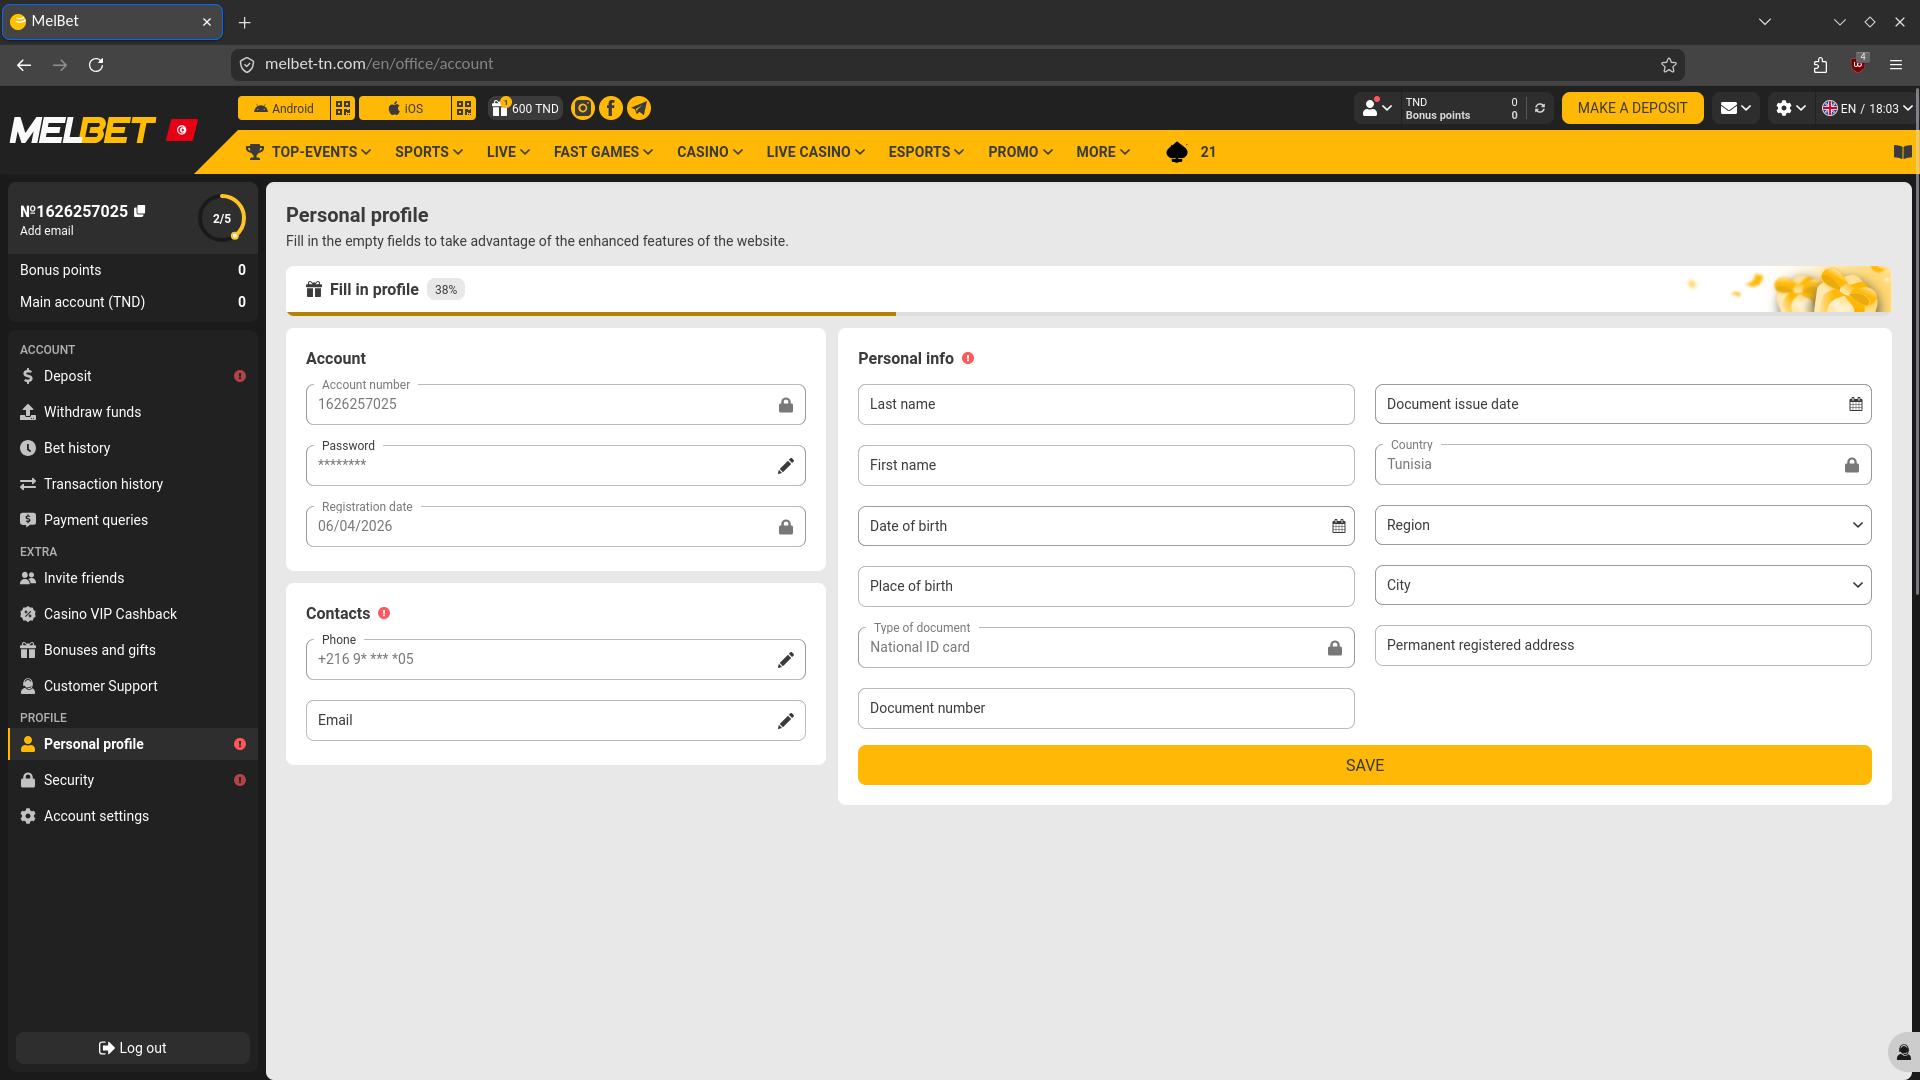Open Customer Support in sidebar
This screenshot has height=1080, width=1920.
133,686
